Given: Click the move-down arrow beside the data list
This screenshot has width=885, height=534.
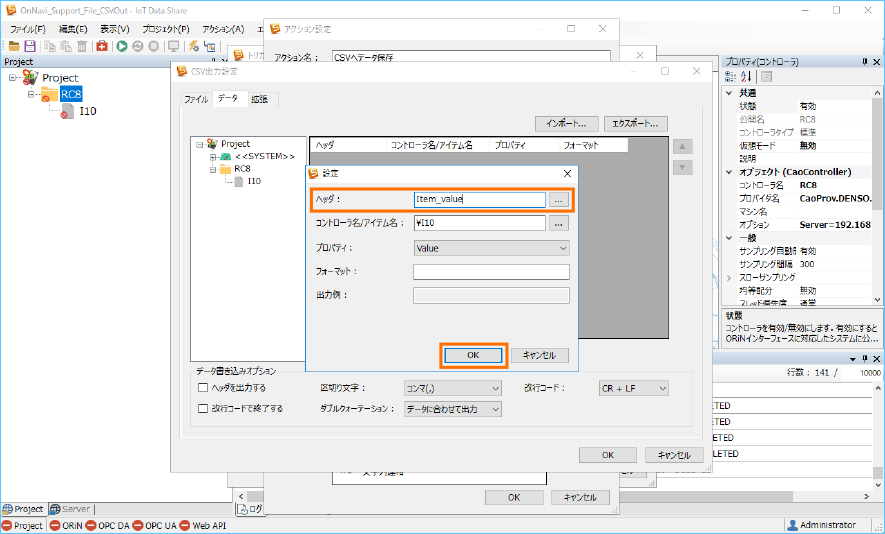Looking at the screenshot, I should [x=684, y=167].
